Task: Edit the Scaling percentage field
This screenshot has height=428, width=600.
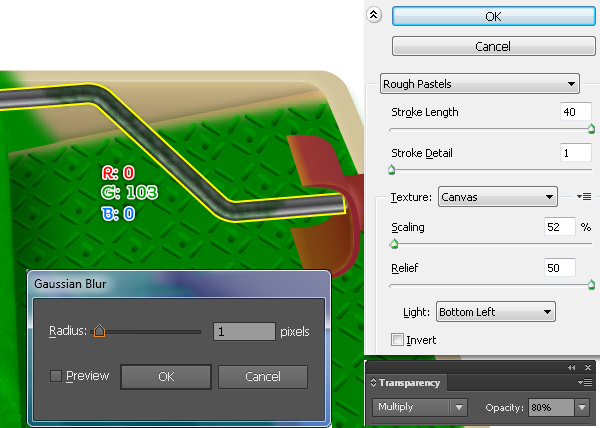Action: click(x=560, y=227)
